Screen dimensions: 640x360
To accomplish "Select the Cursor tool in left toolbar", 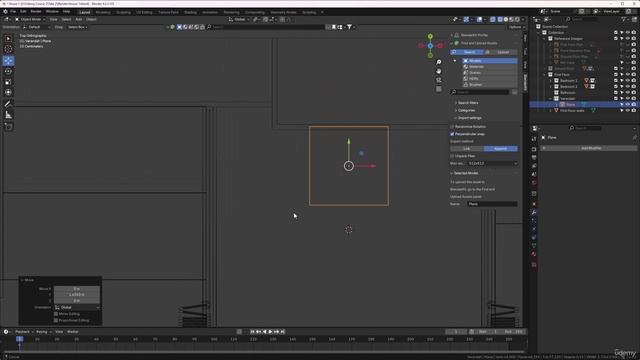I will (8, 49).
